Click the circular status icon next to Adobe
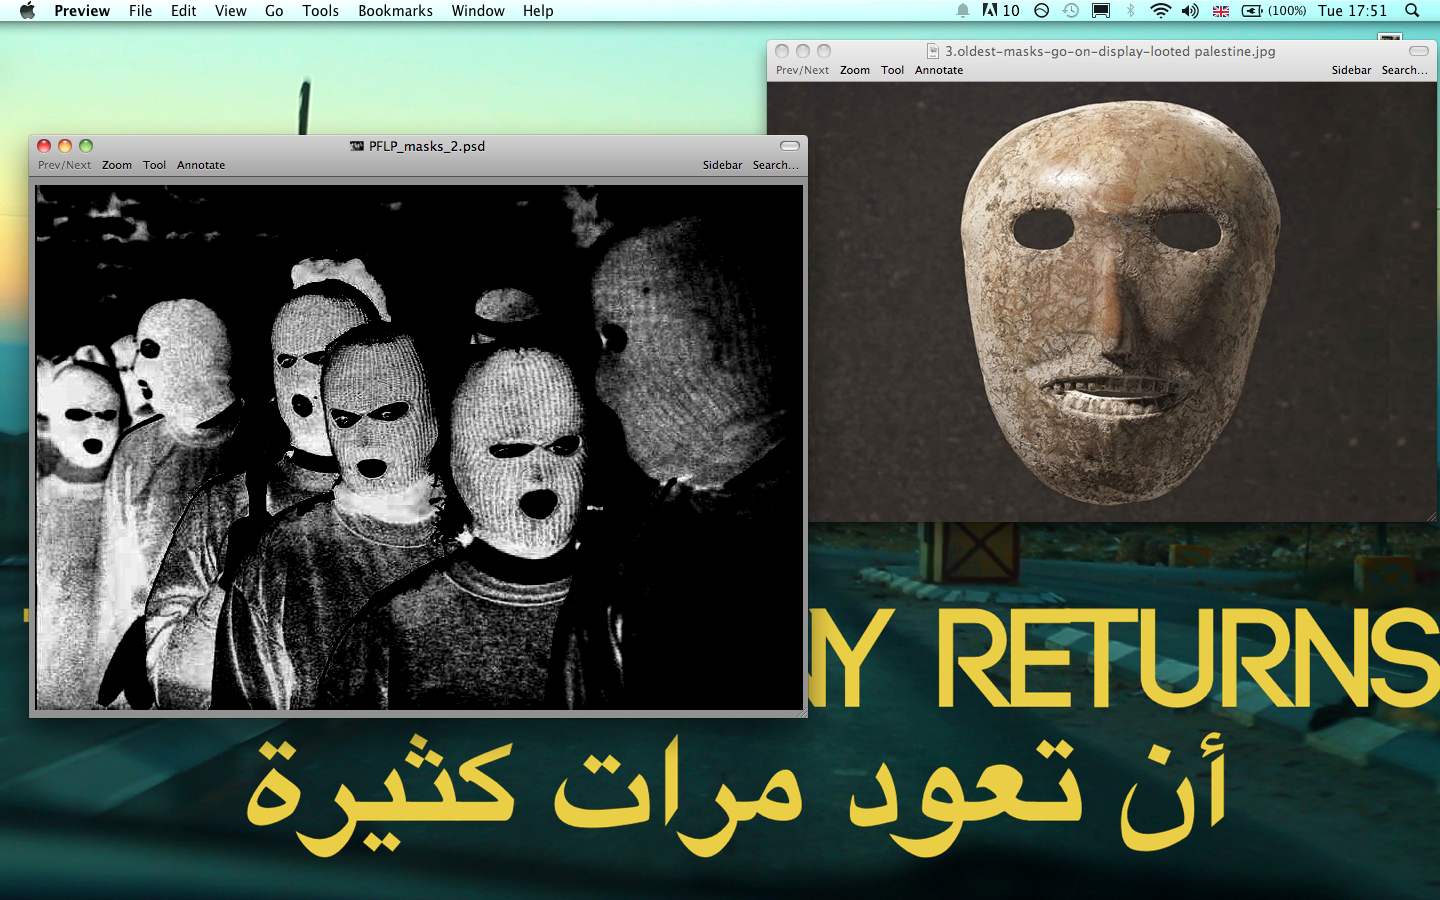This screenshot has width=1440, height=900. pyautogui.click(x=1041, y=11)
